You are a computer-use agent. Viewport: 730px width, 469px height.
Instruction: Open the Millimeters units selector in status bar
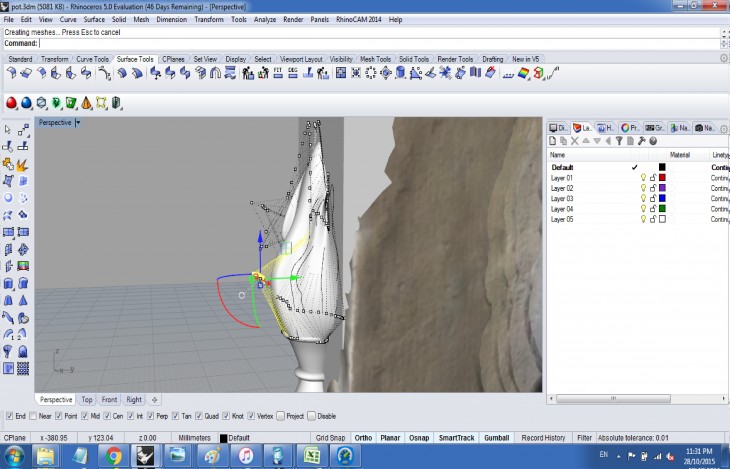coord(194,438)
